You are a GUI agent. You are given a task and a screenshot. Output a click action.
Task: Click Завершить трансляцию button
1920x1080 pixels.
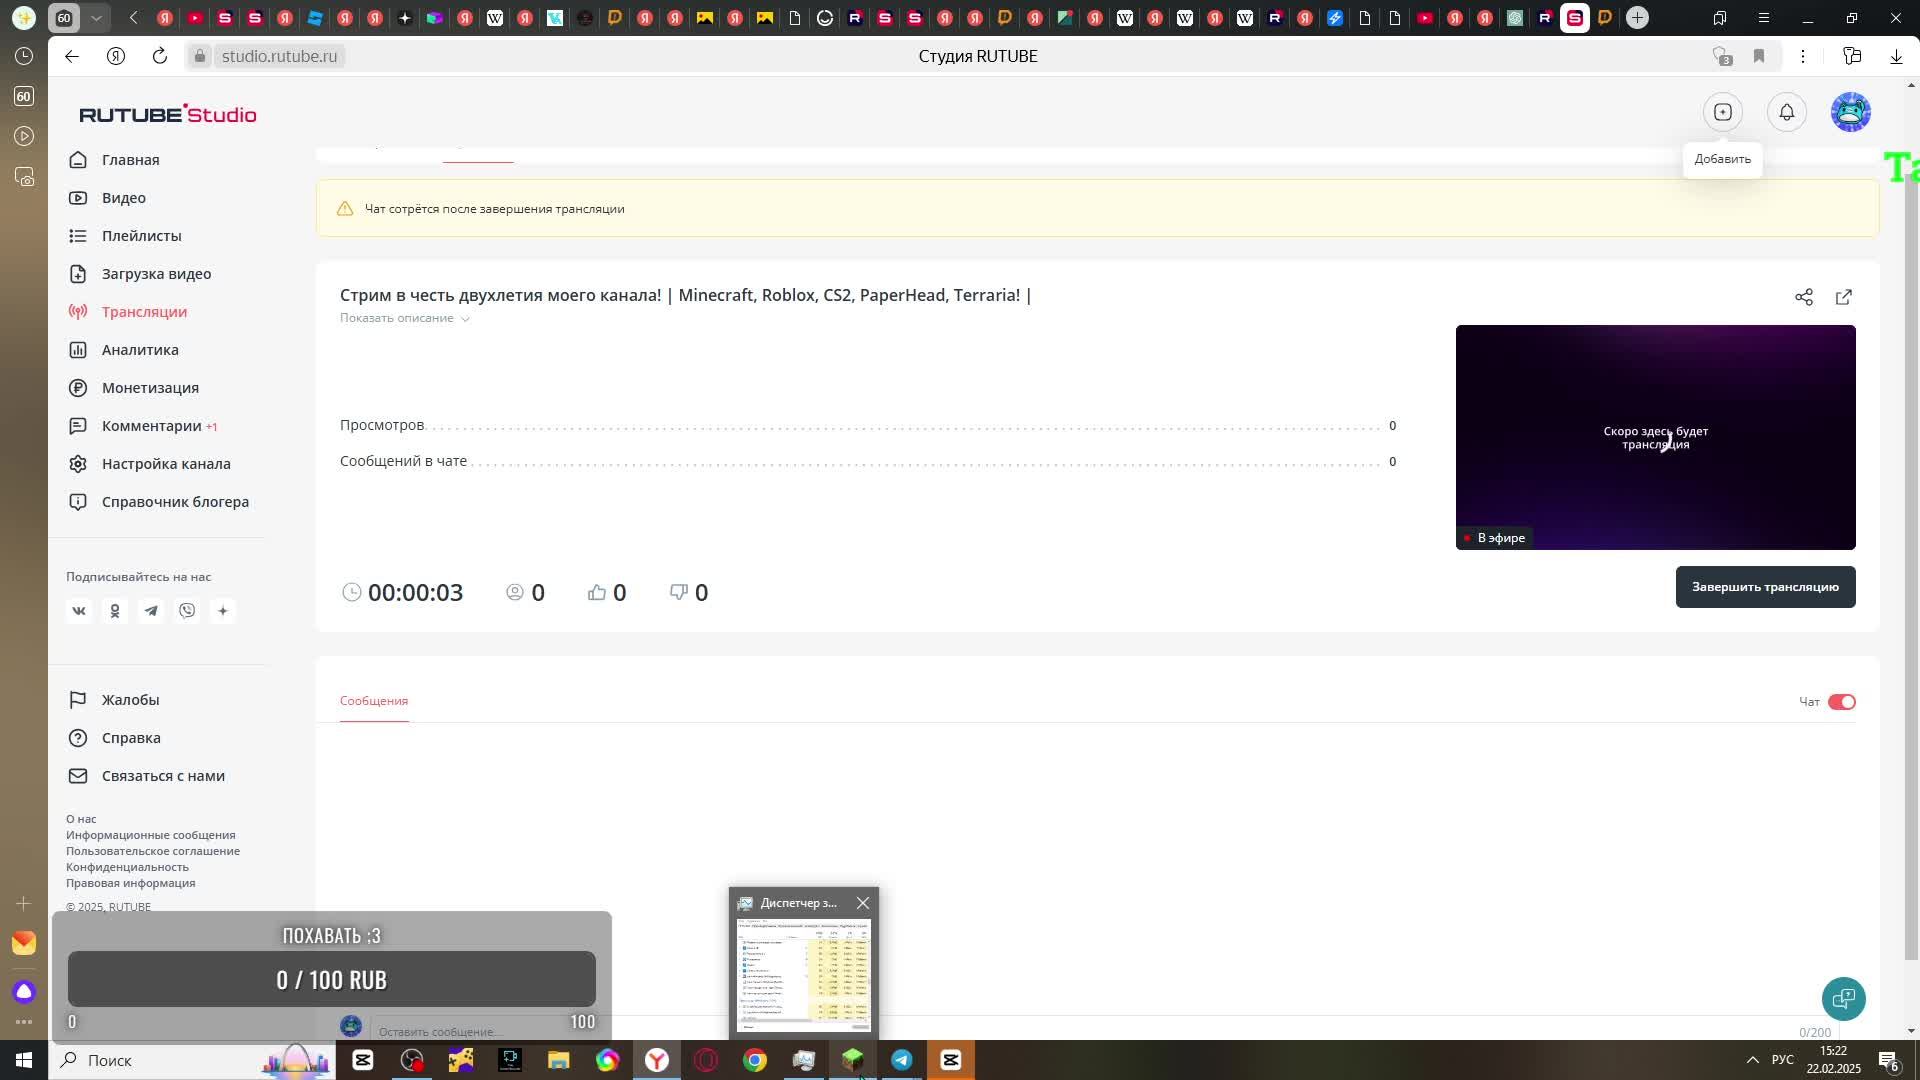tap(1764, 587)
